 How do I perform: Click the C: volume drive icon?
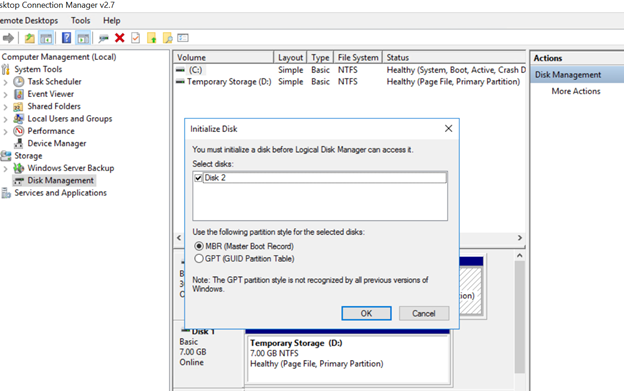tap(180, 70)
